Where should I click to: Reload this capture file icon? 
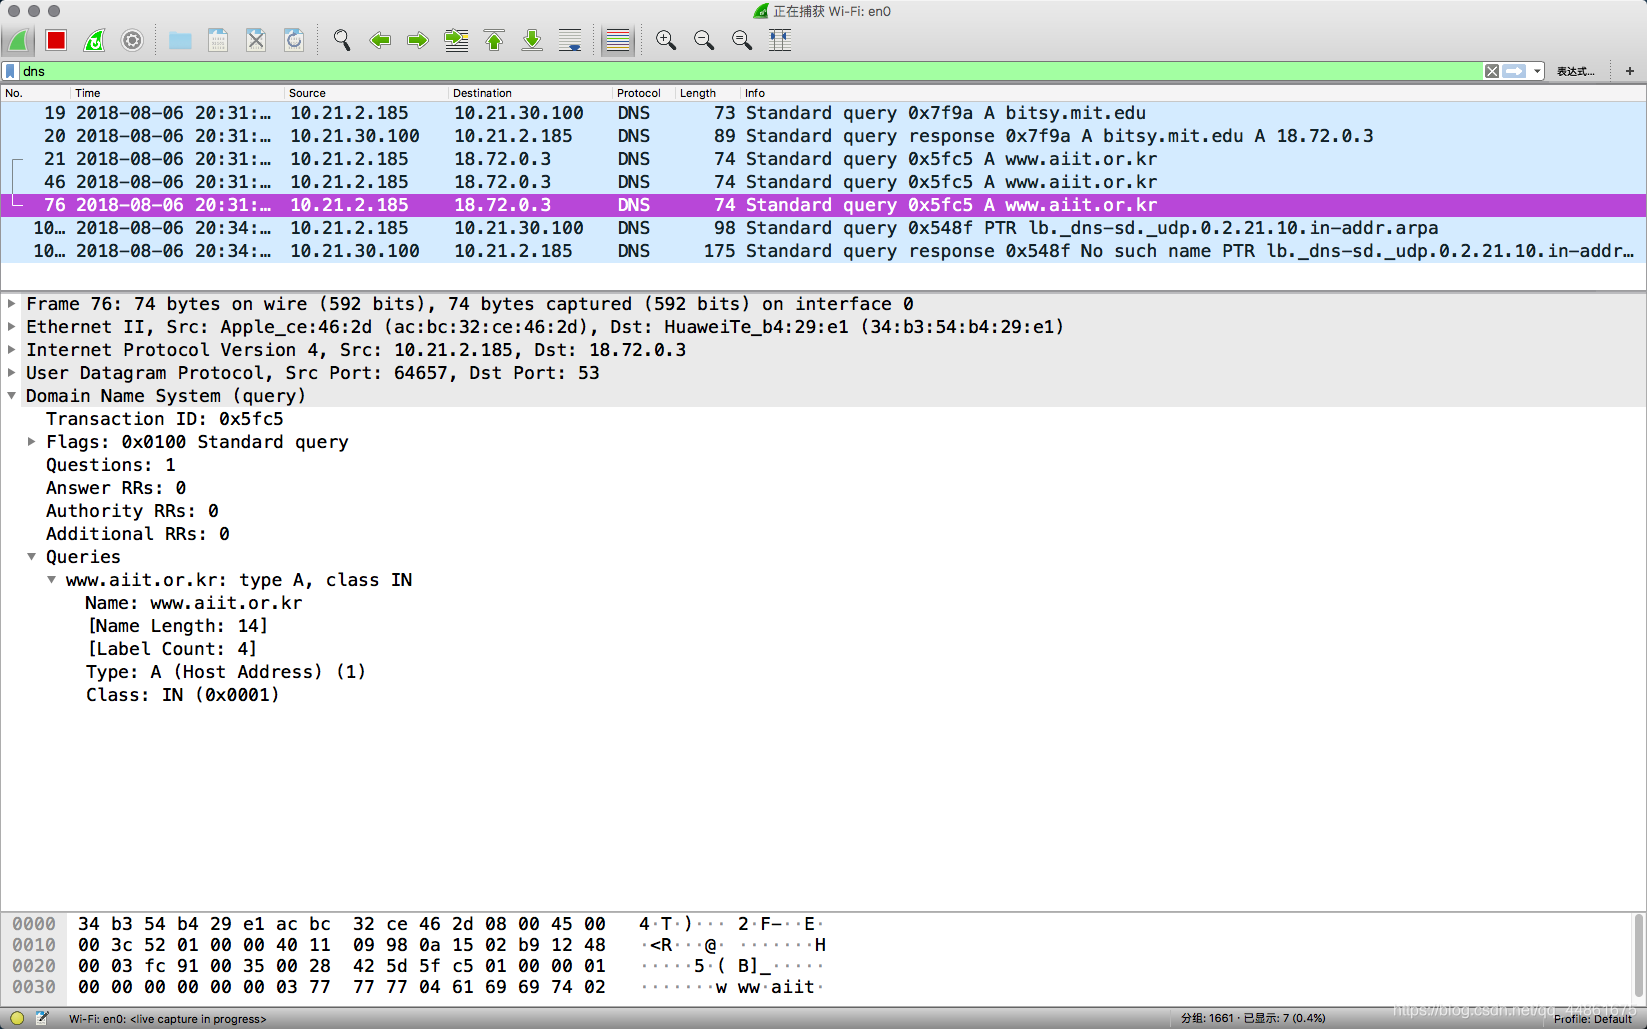[294, 41]
